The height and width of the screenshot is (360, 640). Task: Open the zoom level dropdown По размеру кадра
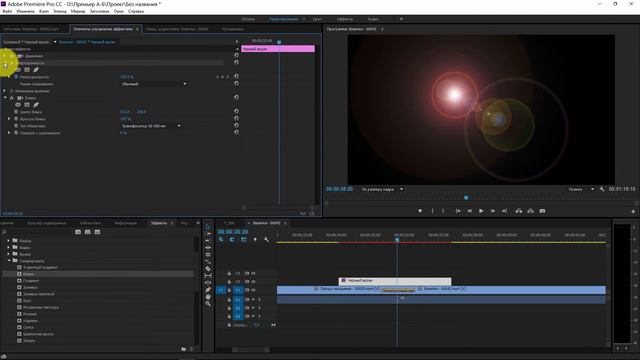[382, 189]
